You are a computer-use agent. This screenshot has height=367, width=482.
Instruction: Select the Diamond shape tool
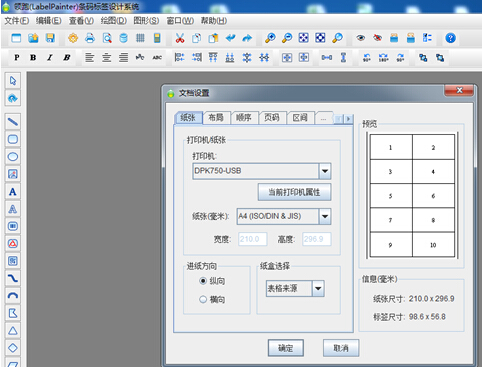[13, 348]
